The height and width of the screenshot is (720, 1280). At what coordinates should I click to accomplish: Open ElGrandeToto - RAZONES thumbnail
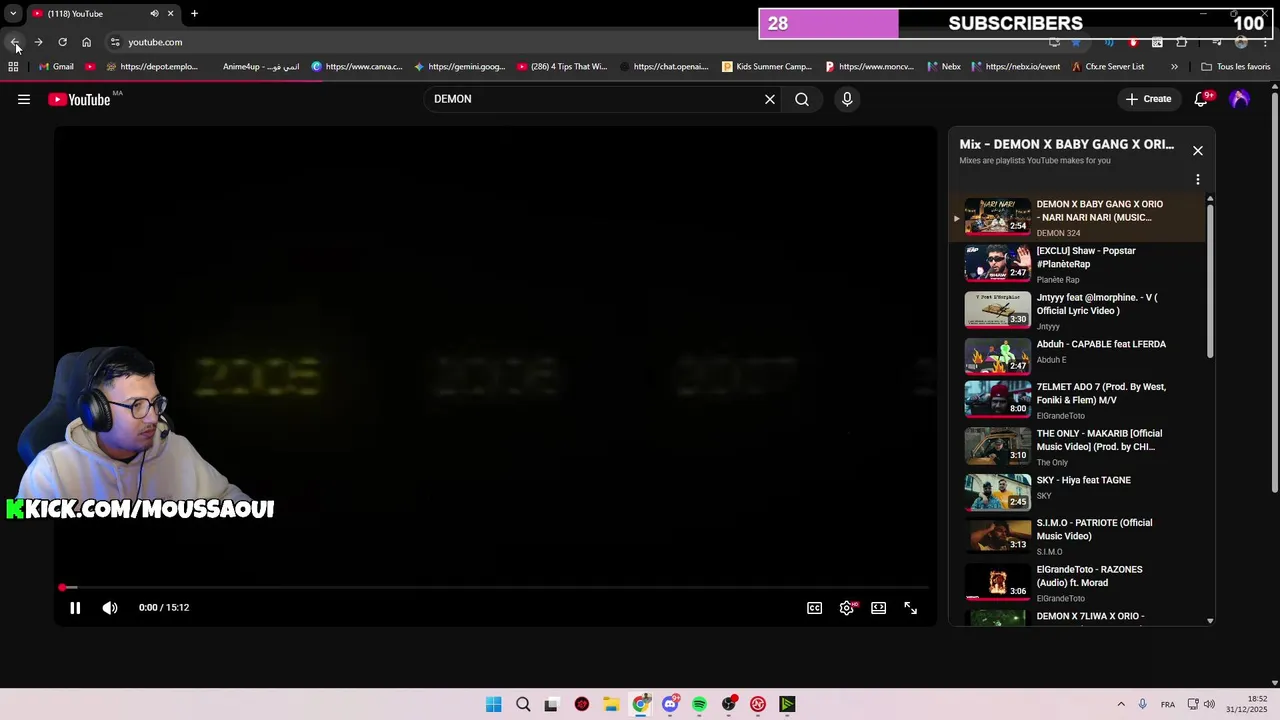pos(997,582)
